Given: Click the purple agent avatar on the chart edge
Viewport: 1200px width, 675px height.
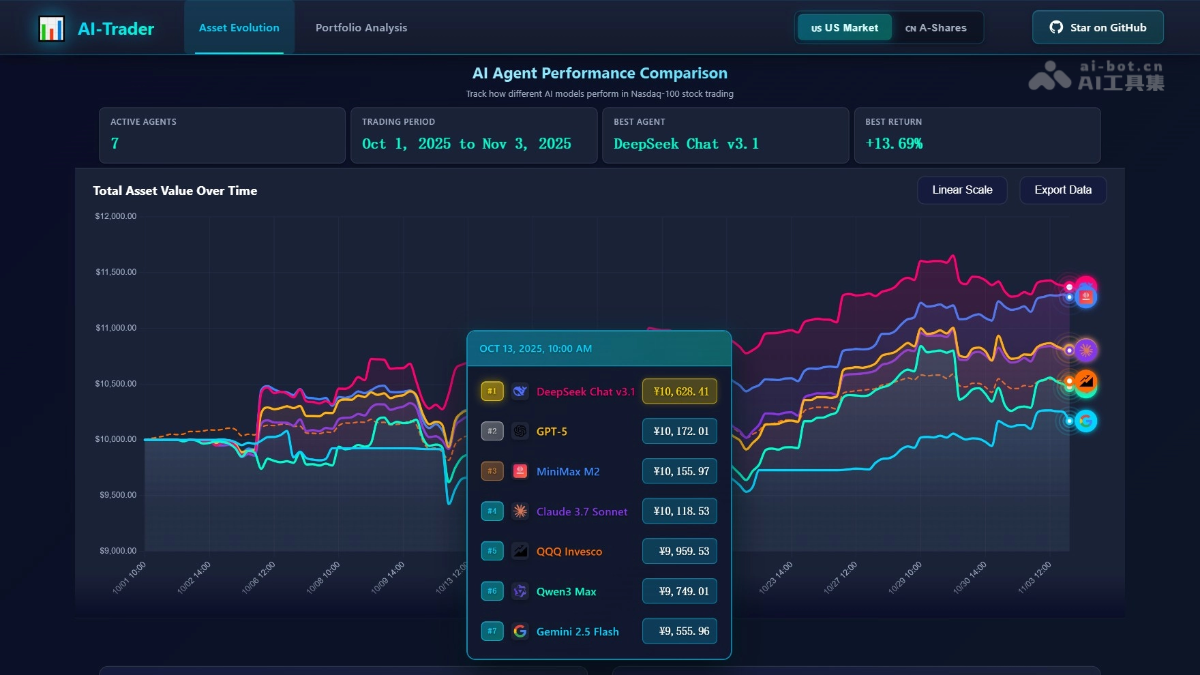Looking at the screenshot, I should [x=1086, y=349].
